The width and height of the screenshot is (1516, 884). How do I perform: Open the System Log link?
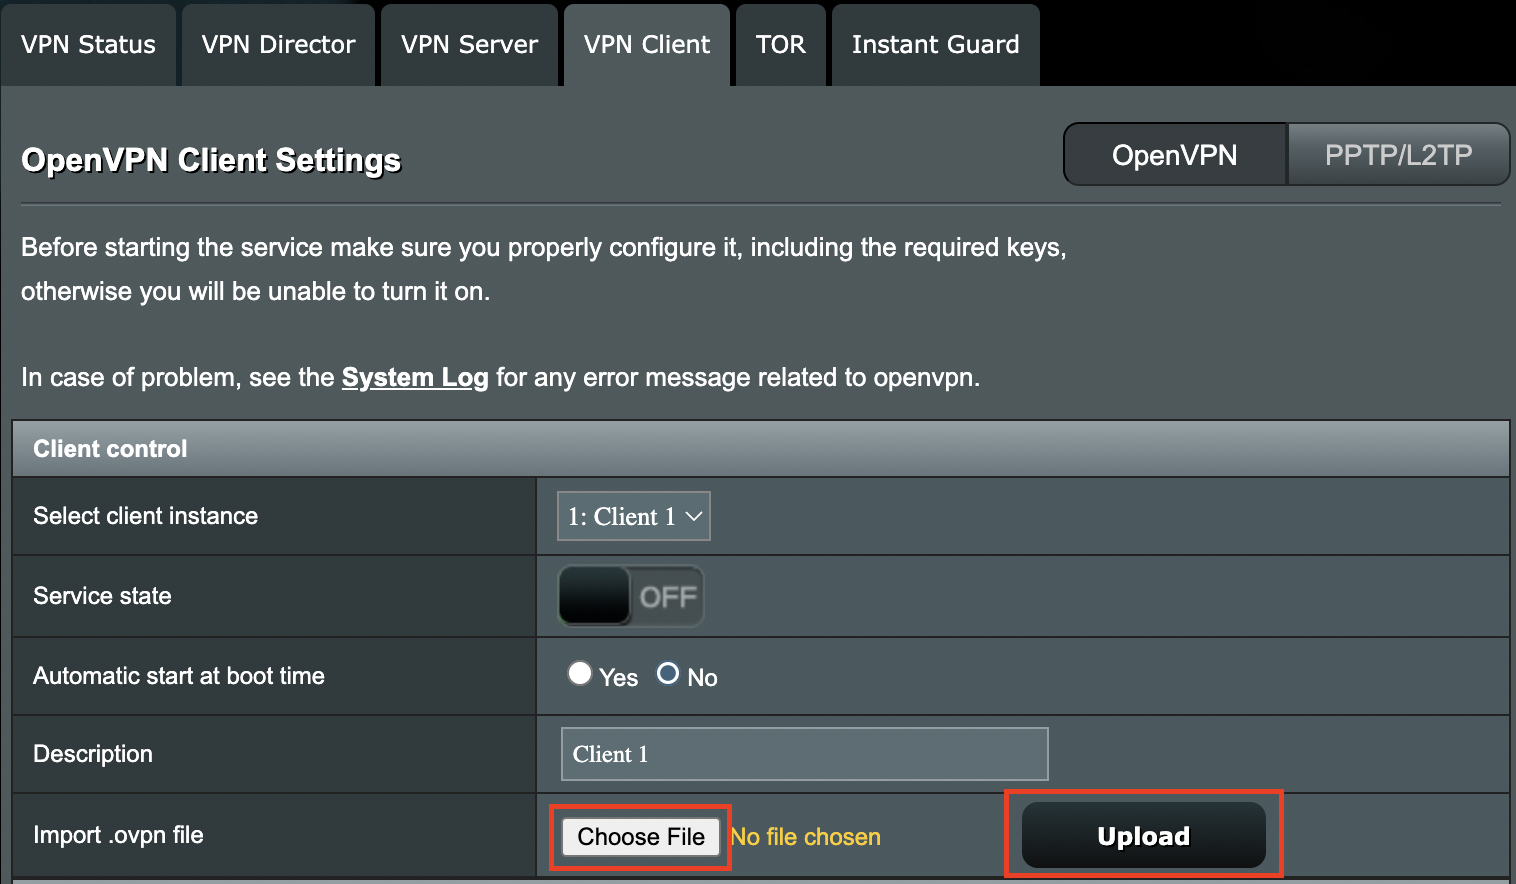click(x=415, y=377)
